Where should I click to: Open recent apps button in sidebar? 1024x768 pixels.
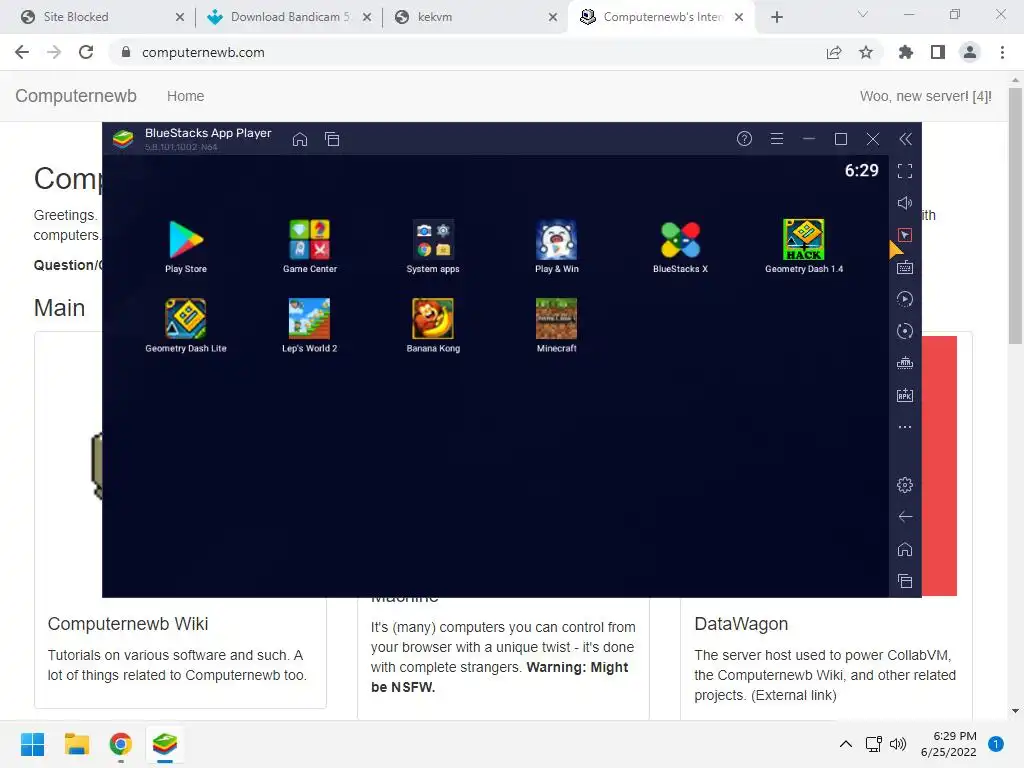[904, 581]
